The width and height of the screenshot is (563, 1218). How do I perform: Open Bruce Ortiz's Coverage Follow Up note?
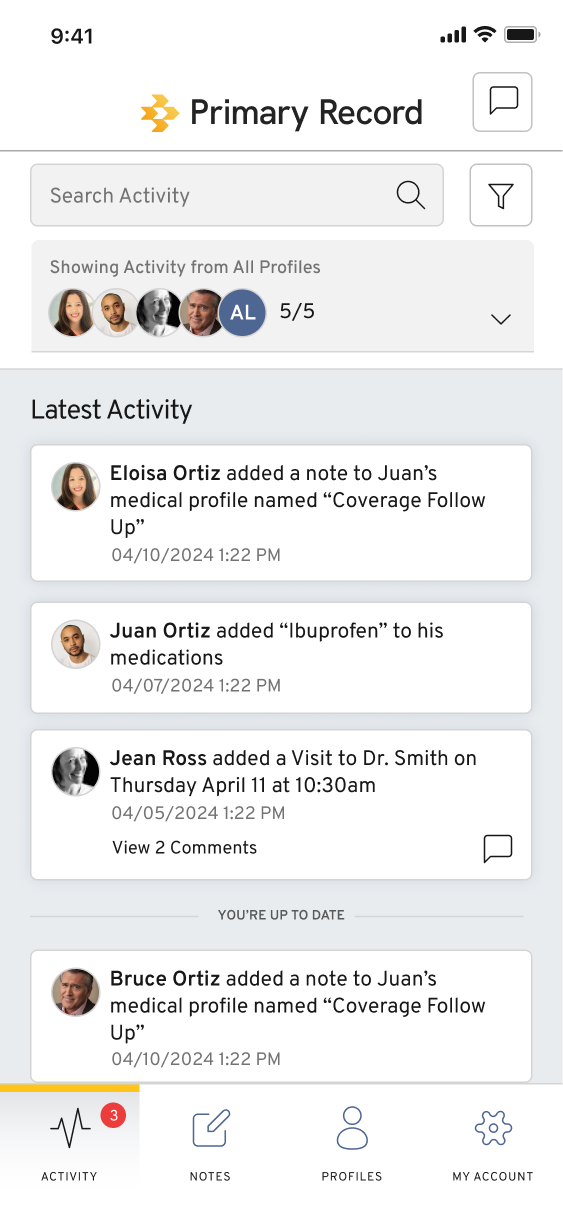coord(281,1016)
